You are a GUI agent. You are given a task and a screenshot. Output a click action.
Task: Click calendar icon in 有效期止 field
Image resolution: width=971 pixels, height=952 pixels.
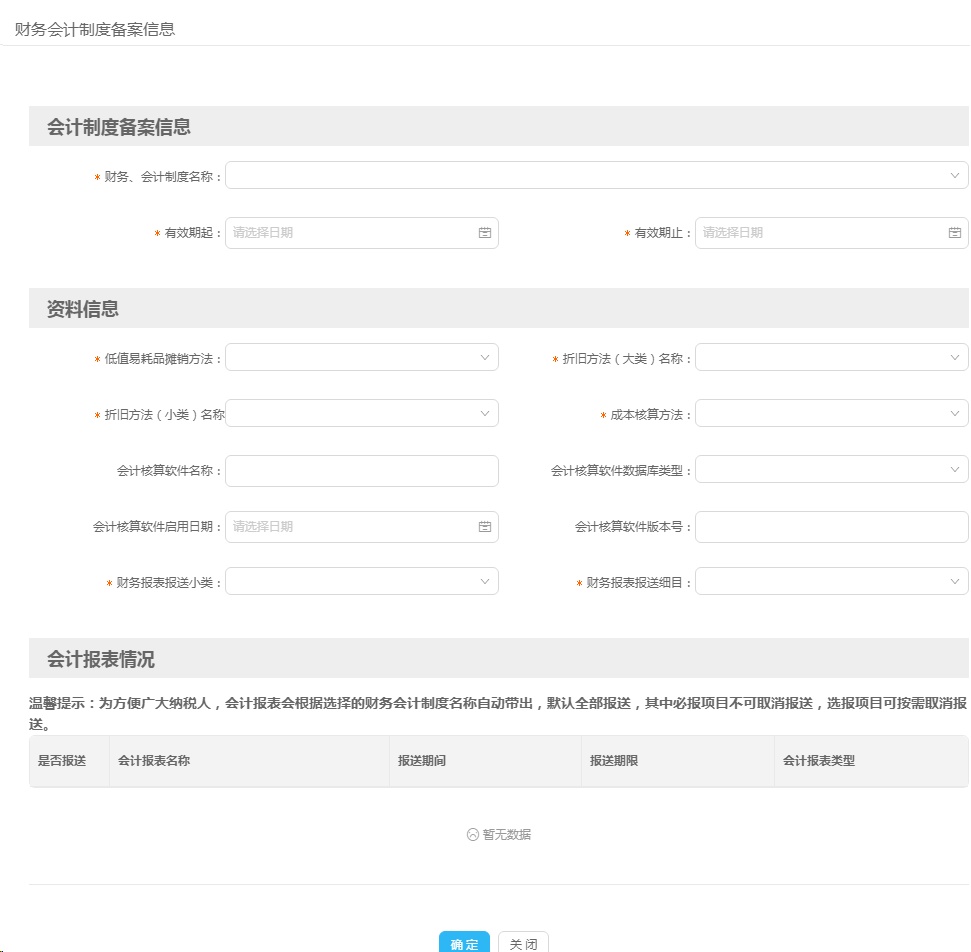[x=954, y=233]
